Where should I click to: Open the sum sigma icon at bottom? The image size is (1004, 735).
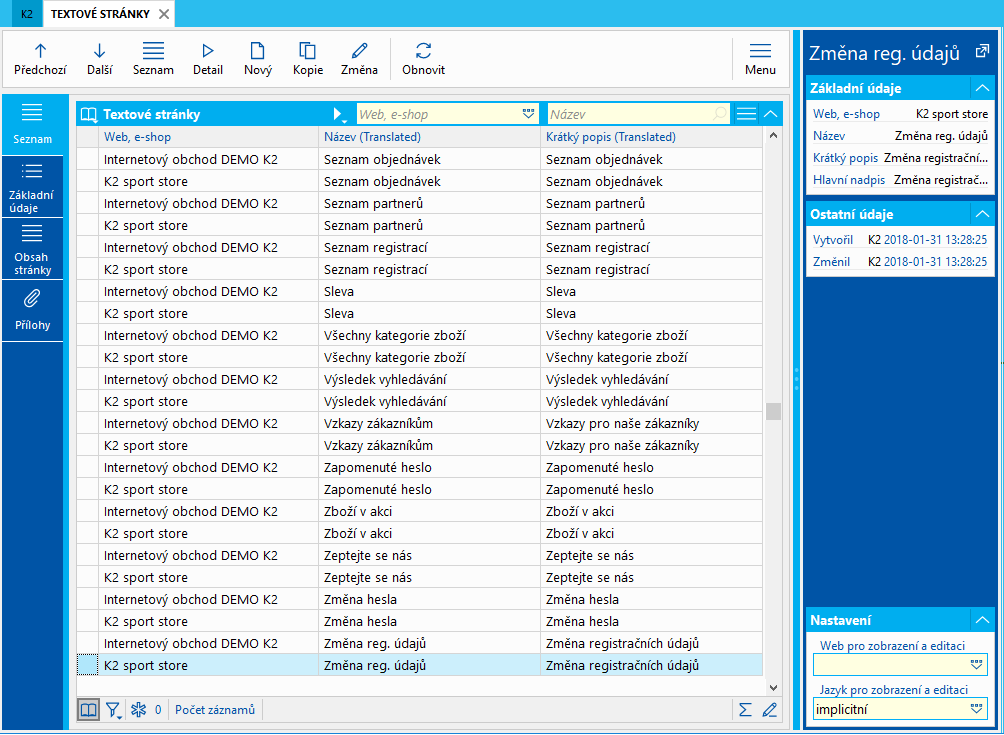point(744,710)
